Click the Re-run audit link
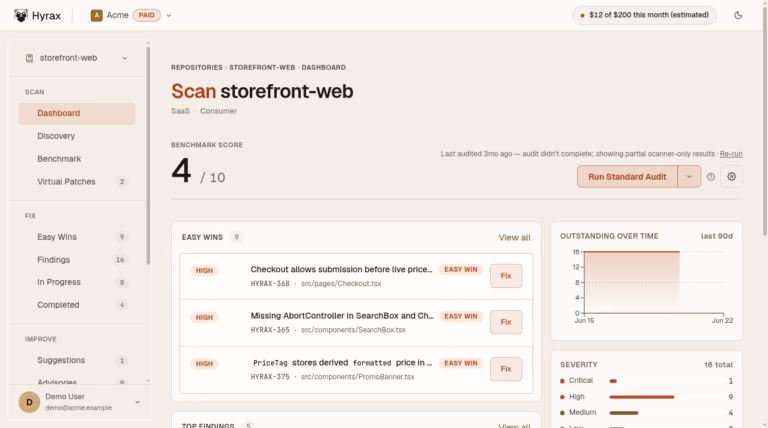This screenshot has width=768, height=428. pyautogui.click(x=731, y=154)
